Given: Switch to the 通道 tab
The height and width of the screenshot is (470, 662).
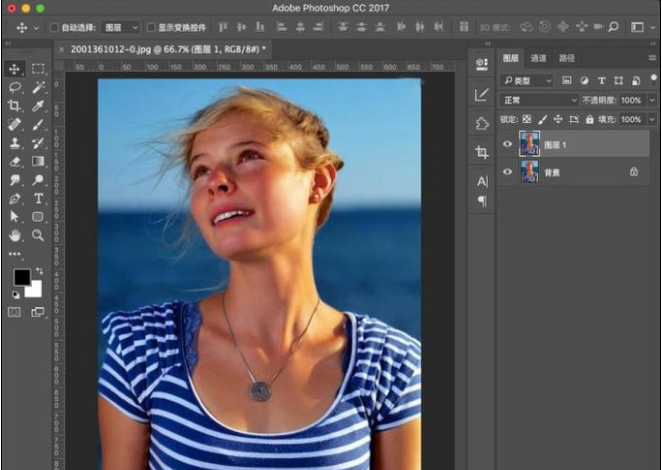Looking at the screenshot, I should (538, 59).
